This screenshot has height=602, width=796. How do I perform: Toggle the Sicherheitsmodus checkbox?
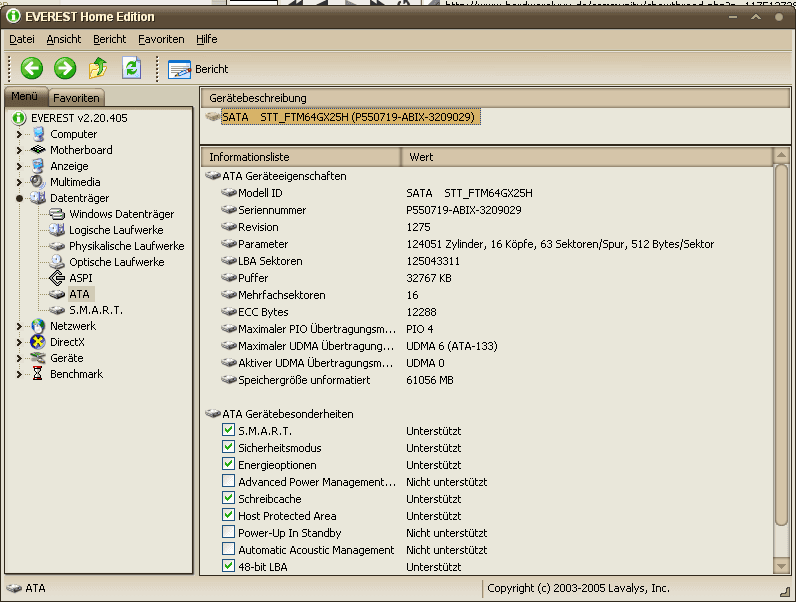tap(228, 447)
